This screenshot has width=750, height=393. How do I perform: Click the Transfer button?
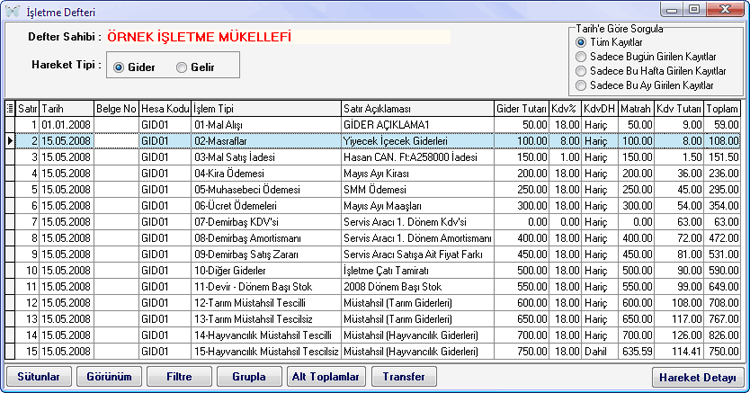pyautogui.click(x=404, y=377)
